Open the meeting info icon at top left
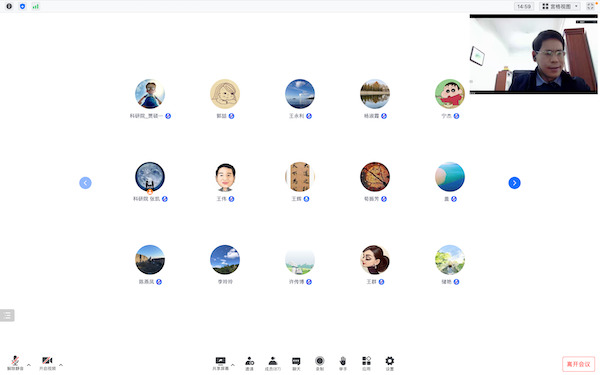Screen dimensions: 600x375 click(x=9, y=6)
